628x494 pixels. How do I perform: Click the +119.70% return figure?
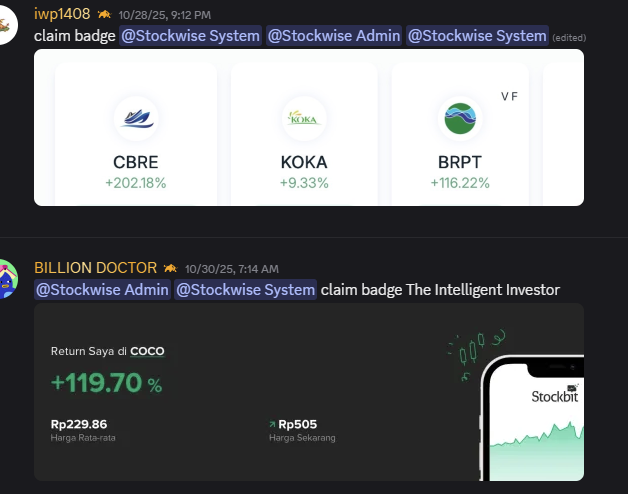pos(106,382)
